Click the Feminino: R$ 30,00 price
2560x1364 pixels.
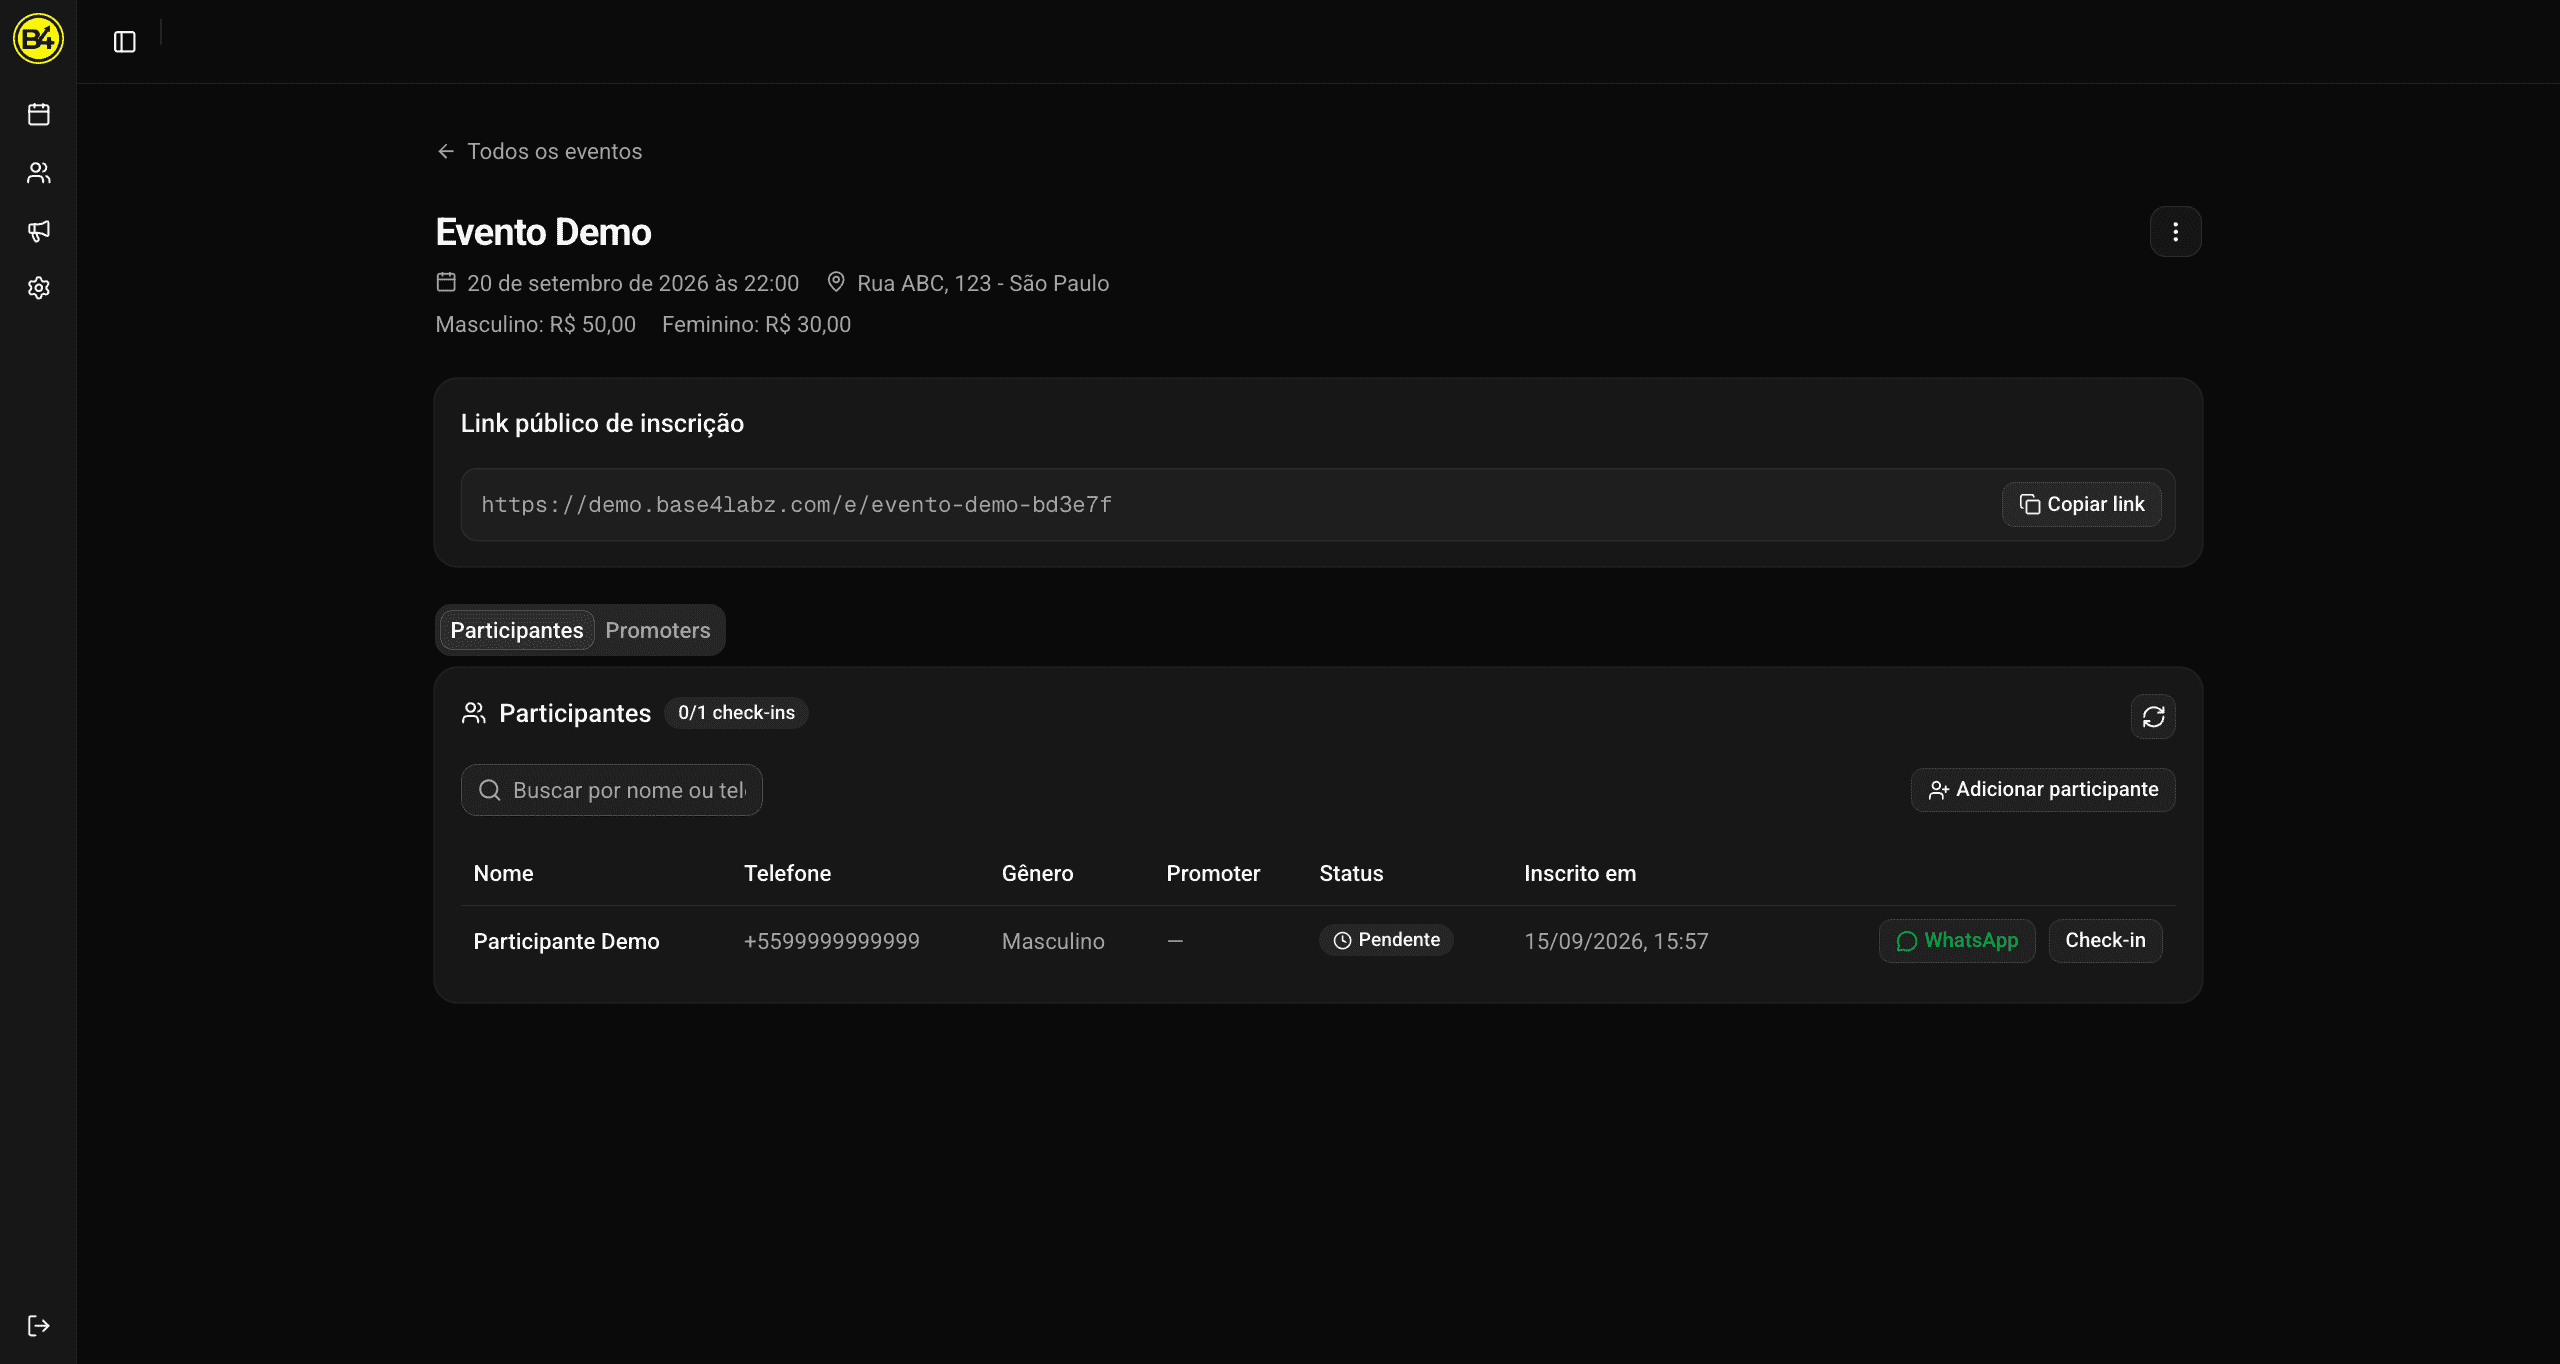[756, 324]
